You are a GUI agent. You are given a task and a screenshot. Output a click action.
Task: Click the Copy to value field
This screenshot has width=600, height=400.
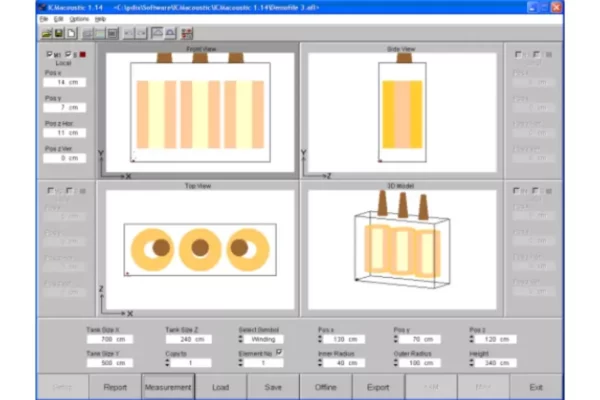191,363
